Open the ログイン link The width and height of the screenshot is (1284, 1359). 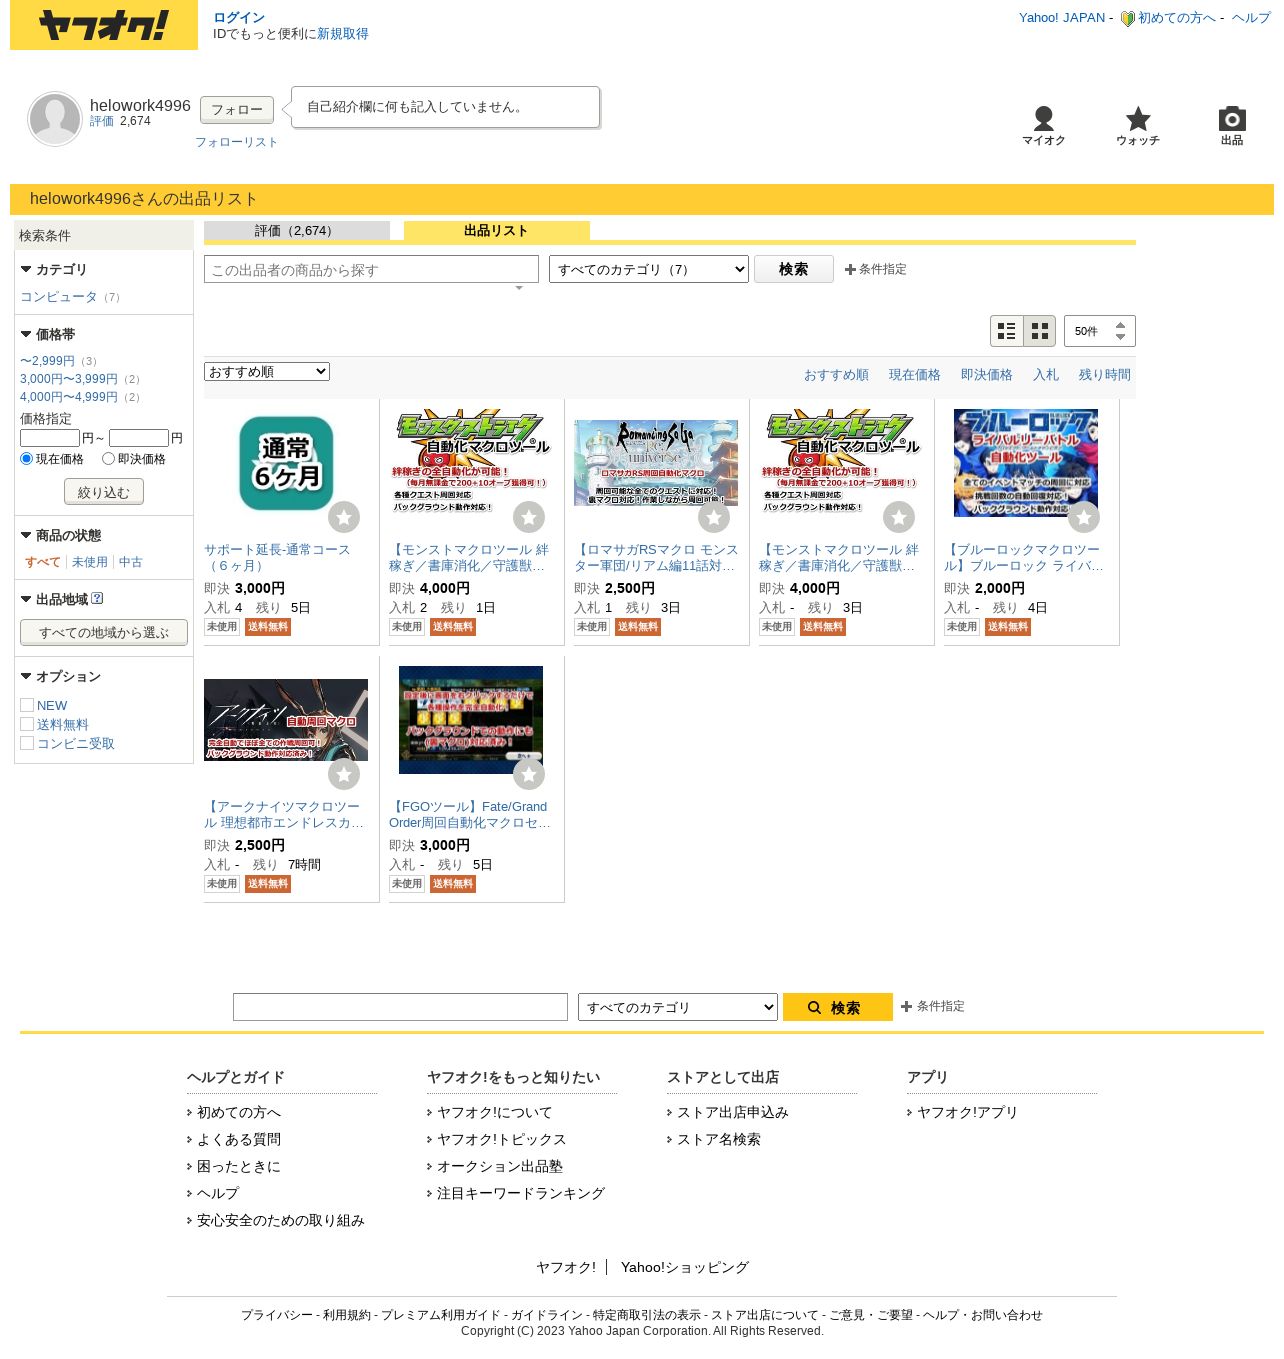(x=239, y=18)
